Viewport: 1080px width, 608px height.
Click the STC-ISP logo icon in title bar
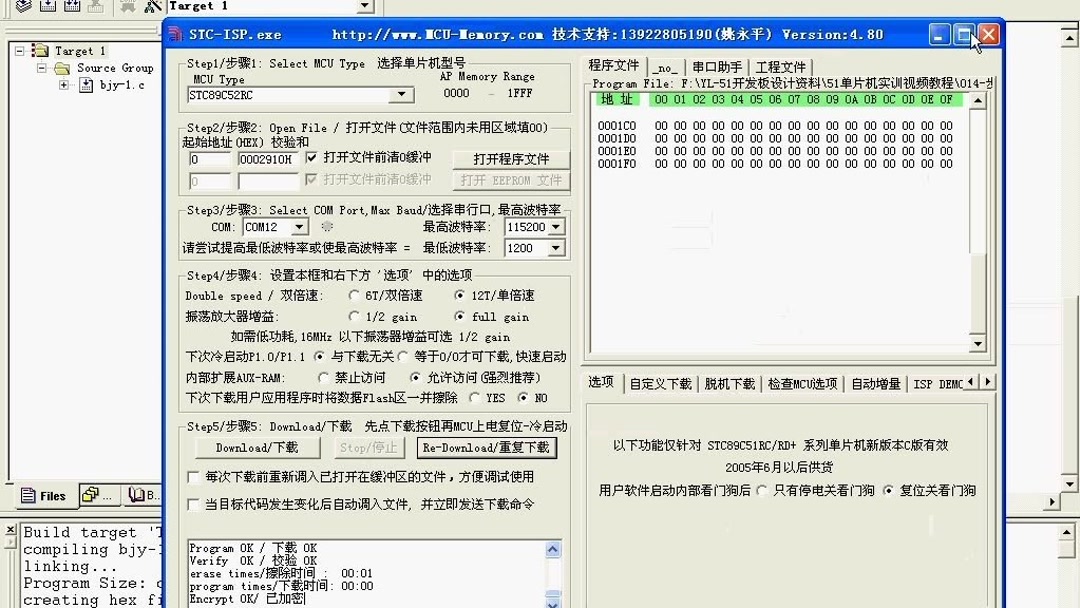(178, 34)
